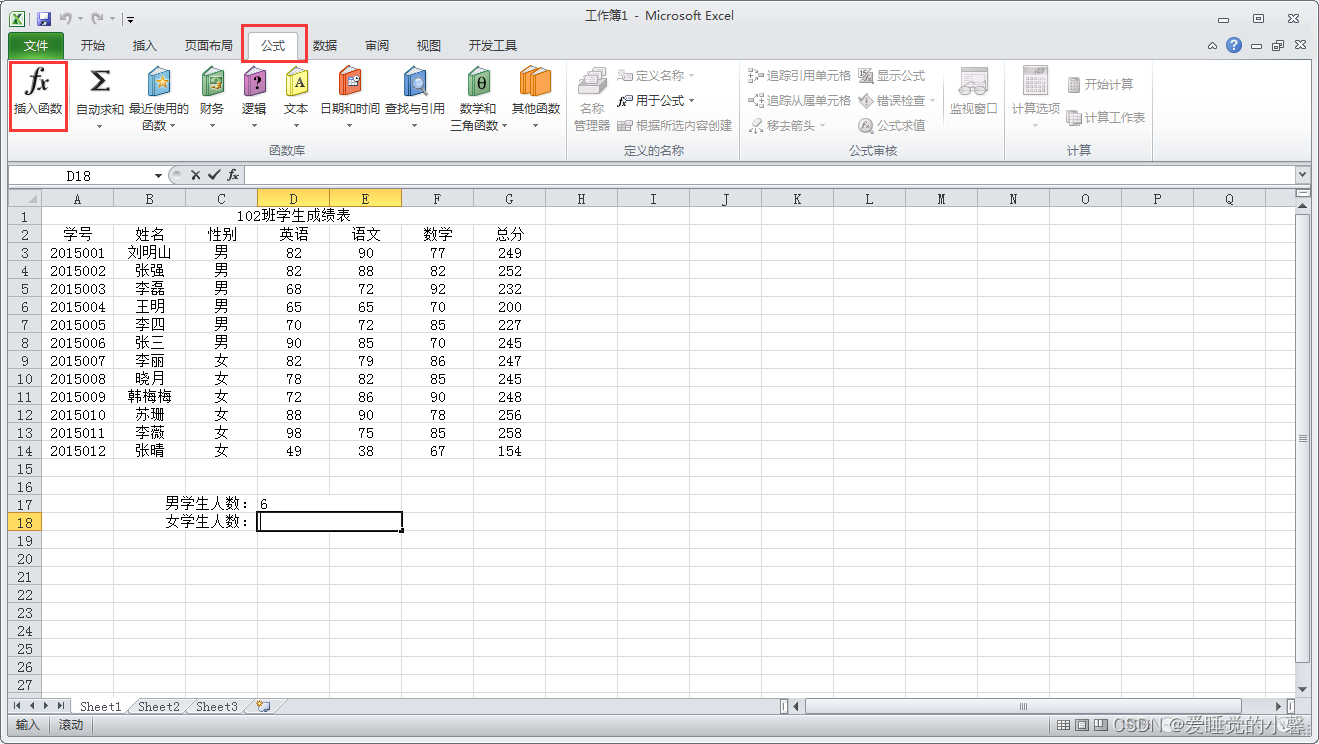Expand the Define Name (定义名称) dropdown arrow
Image resolution: width=1319 pixels, height=744 pixels.
click(x=691, y=76)
